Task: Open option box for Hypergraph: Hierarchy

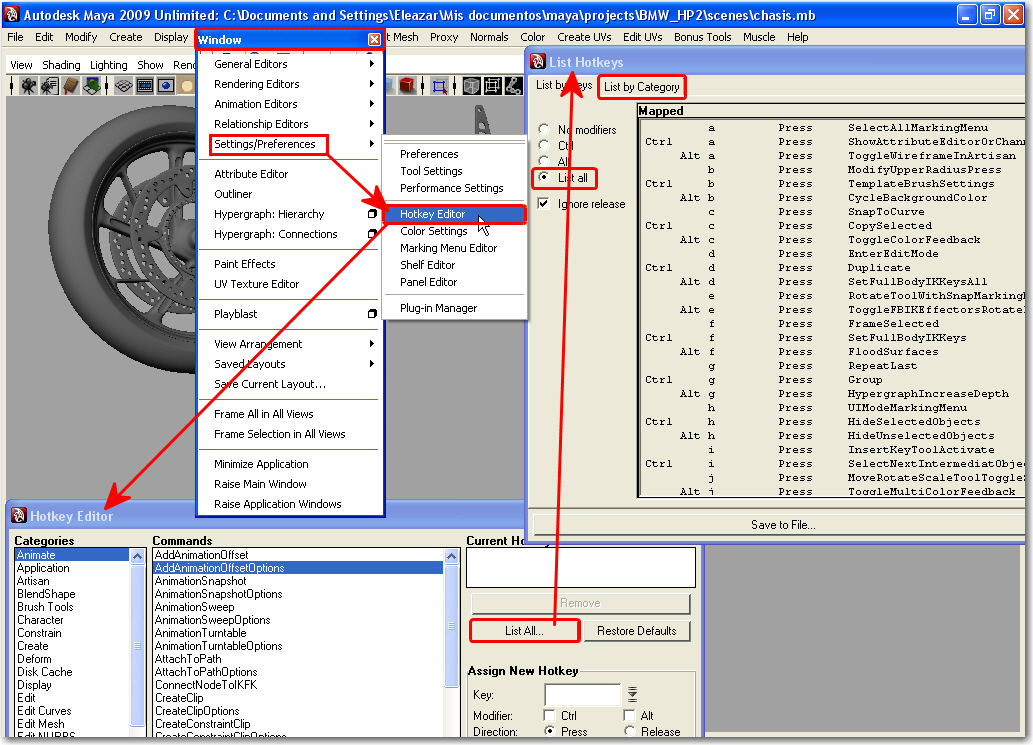Action: tap(372, 214)
